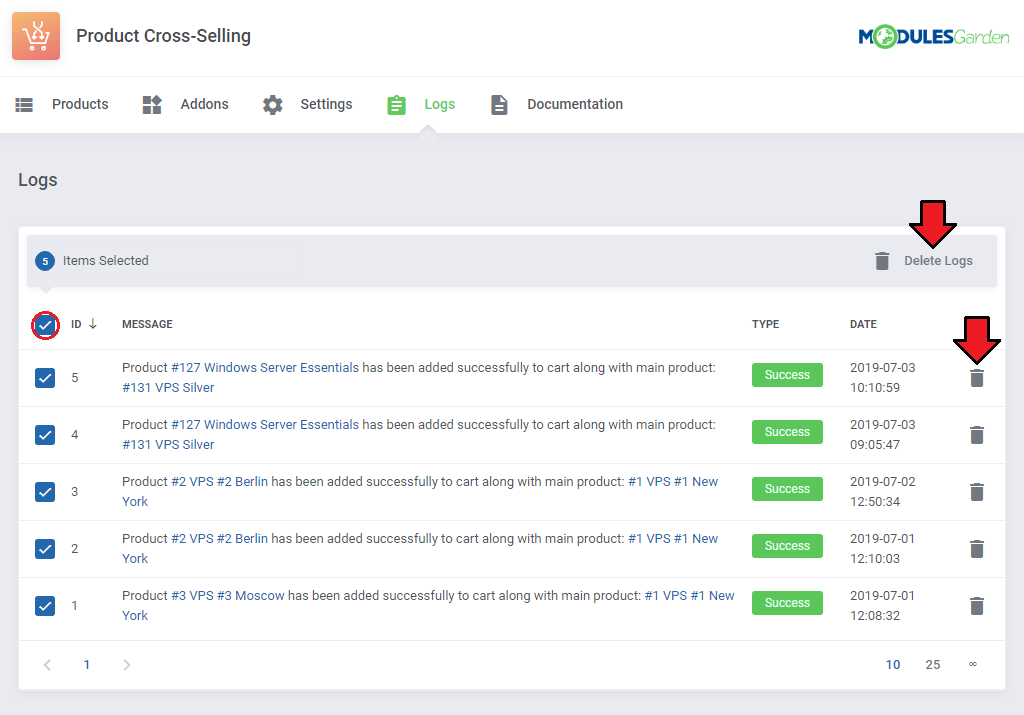Click the Success badge in log 1
1024x715 pixels.
(x=787, y=603)
